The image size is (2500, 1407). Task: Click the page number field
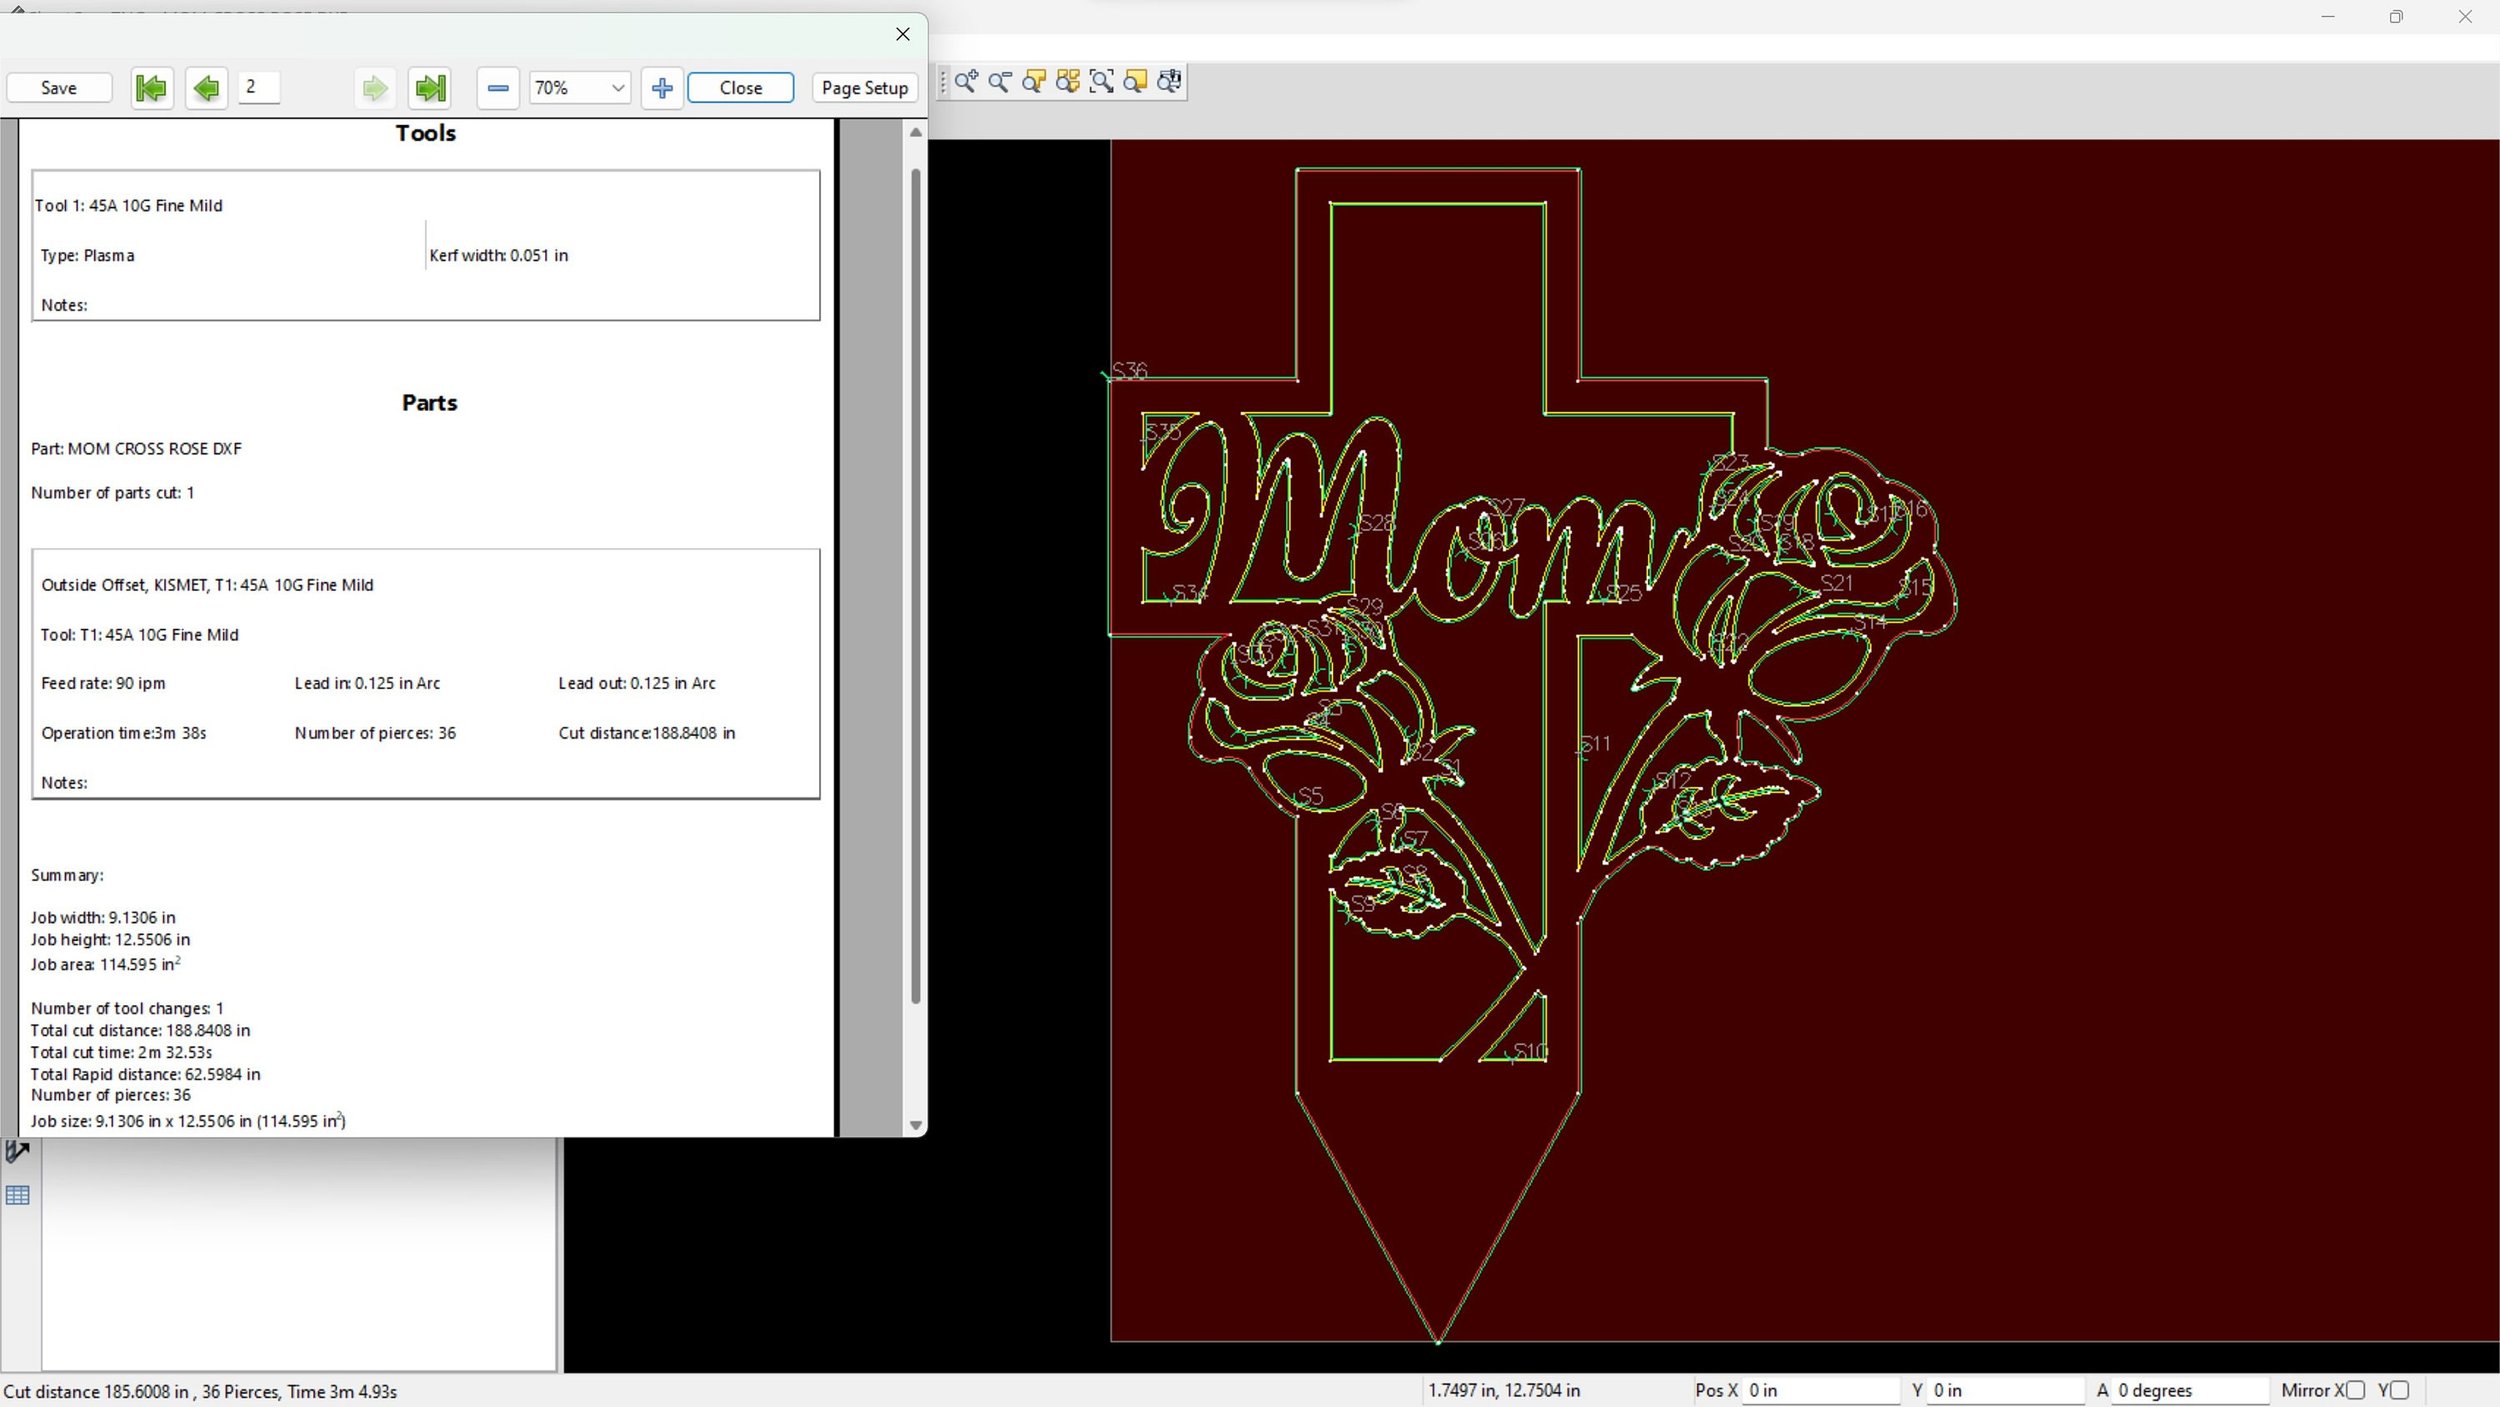pos(259,87)
